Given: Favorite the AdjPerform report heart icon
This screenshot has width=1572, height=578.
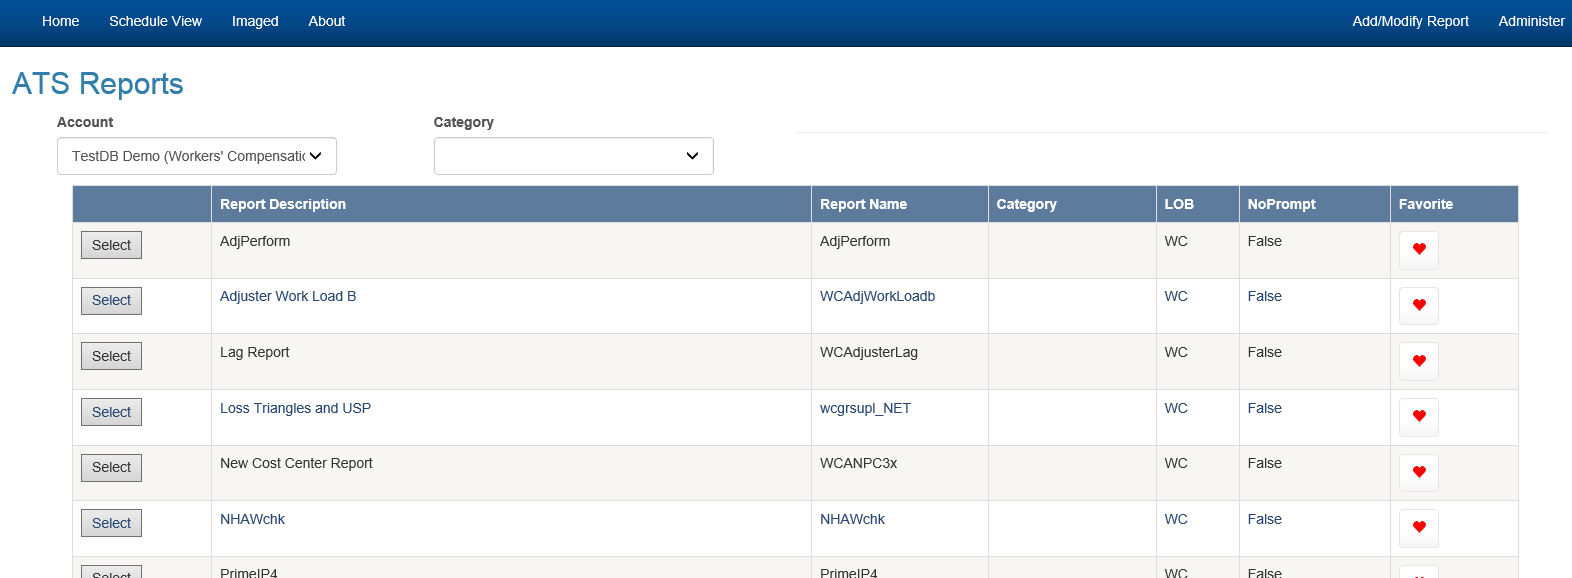Looking at the screenshot, I should [1418, 249].
